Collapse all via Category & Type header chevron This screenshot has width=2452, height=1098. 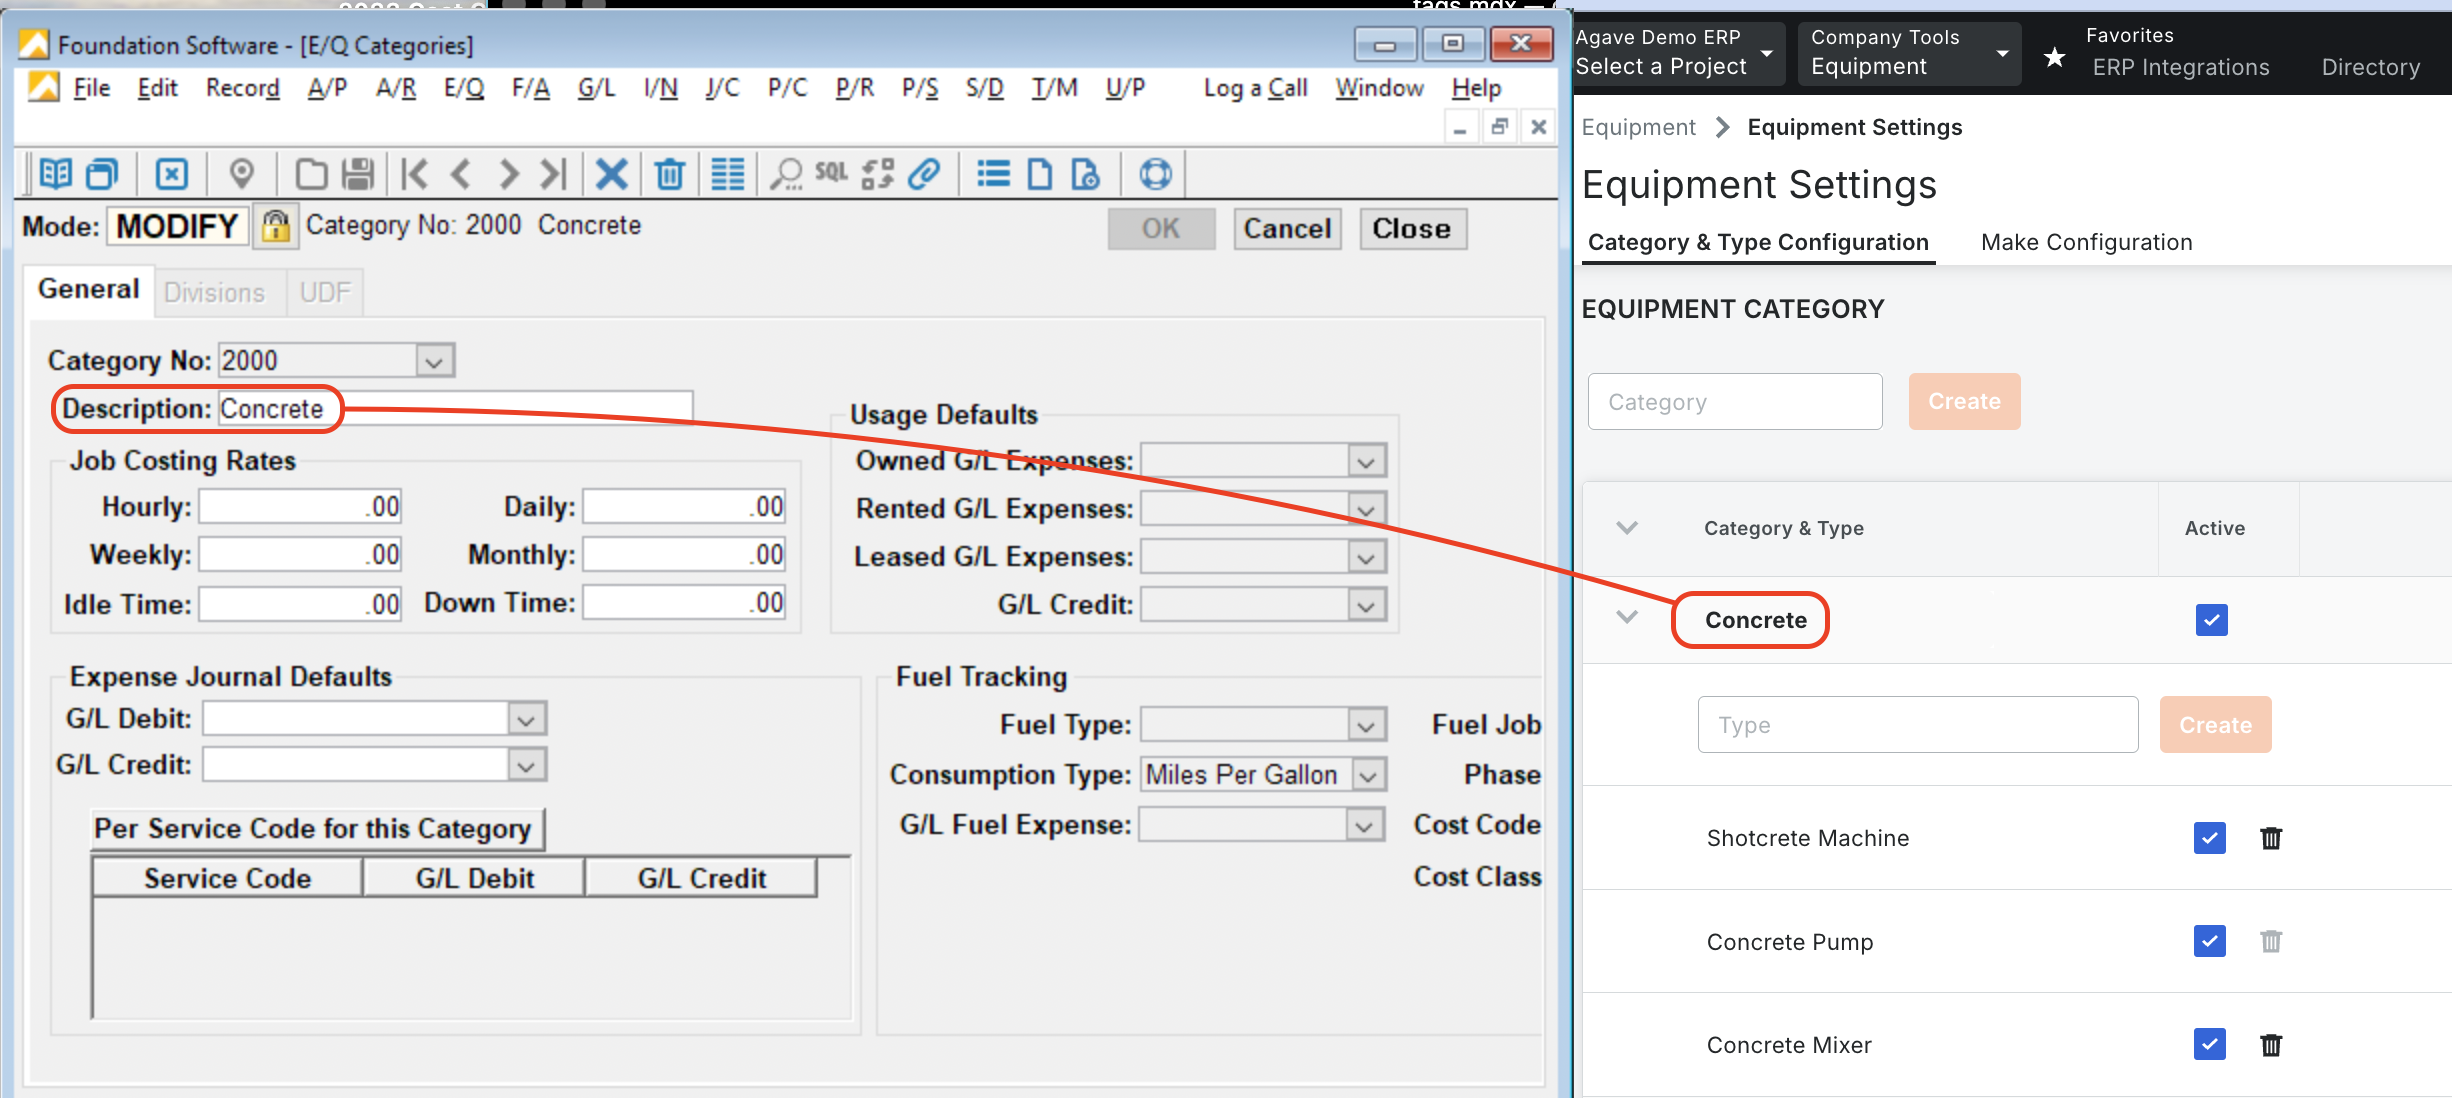click(1627, 527)
